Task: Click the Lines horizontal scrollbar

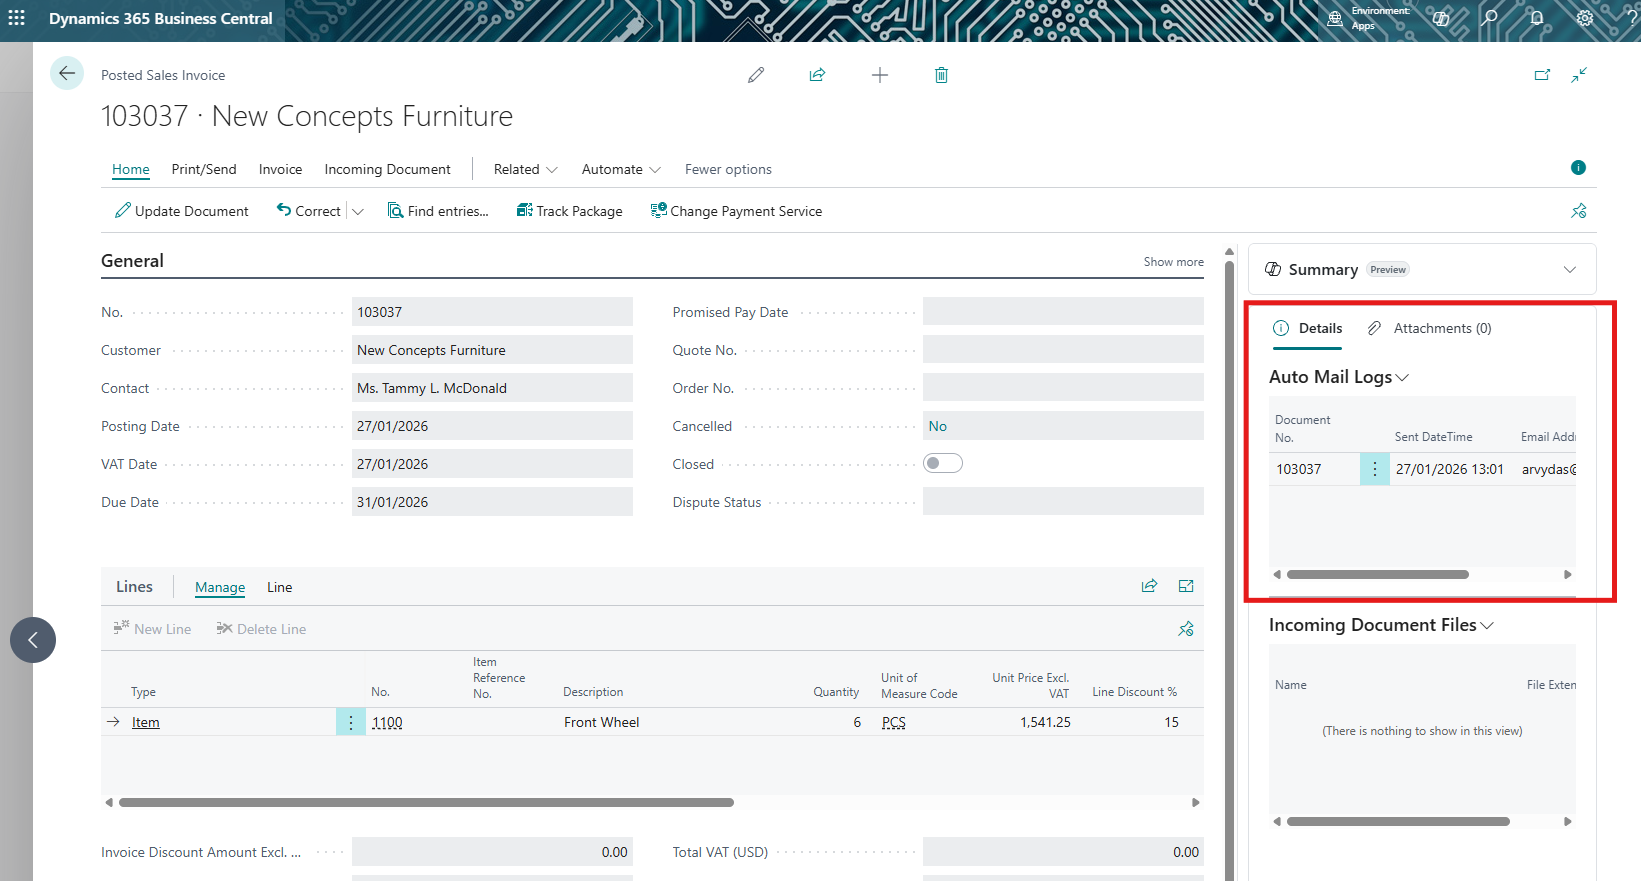Action: click(426, 802)
